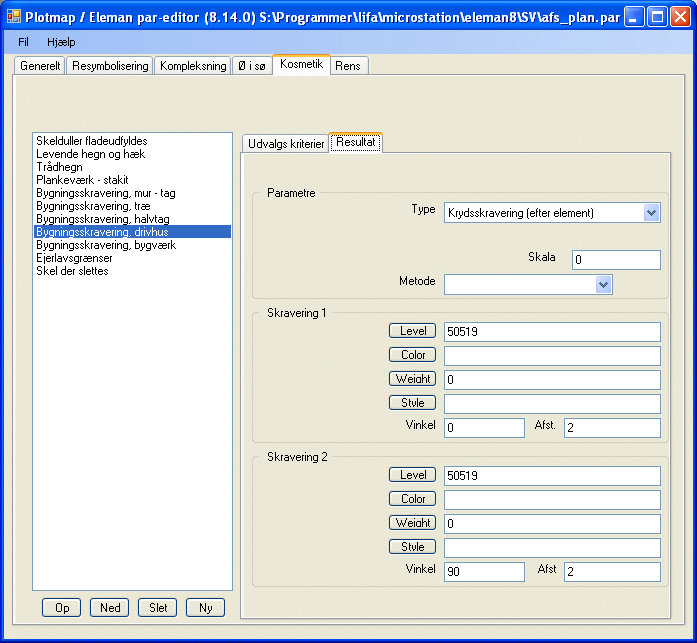
Task: Select 'Levende hegn og hæk' list entry
Action: [x=132, y=154]
